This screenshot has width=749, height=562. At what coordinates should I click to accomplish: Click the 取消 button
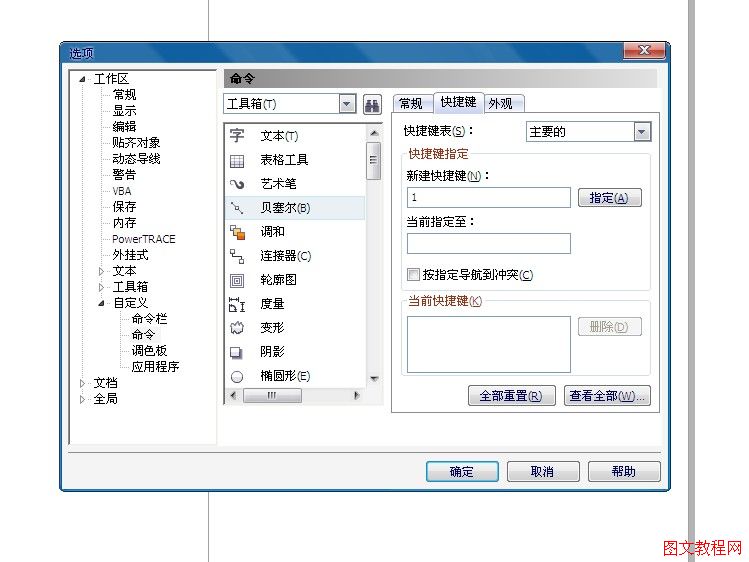[x=543, y=472]
